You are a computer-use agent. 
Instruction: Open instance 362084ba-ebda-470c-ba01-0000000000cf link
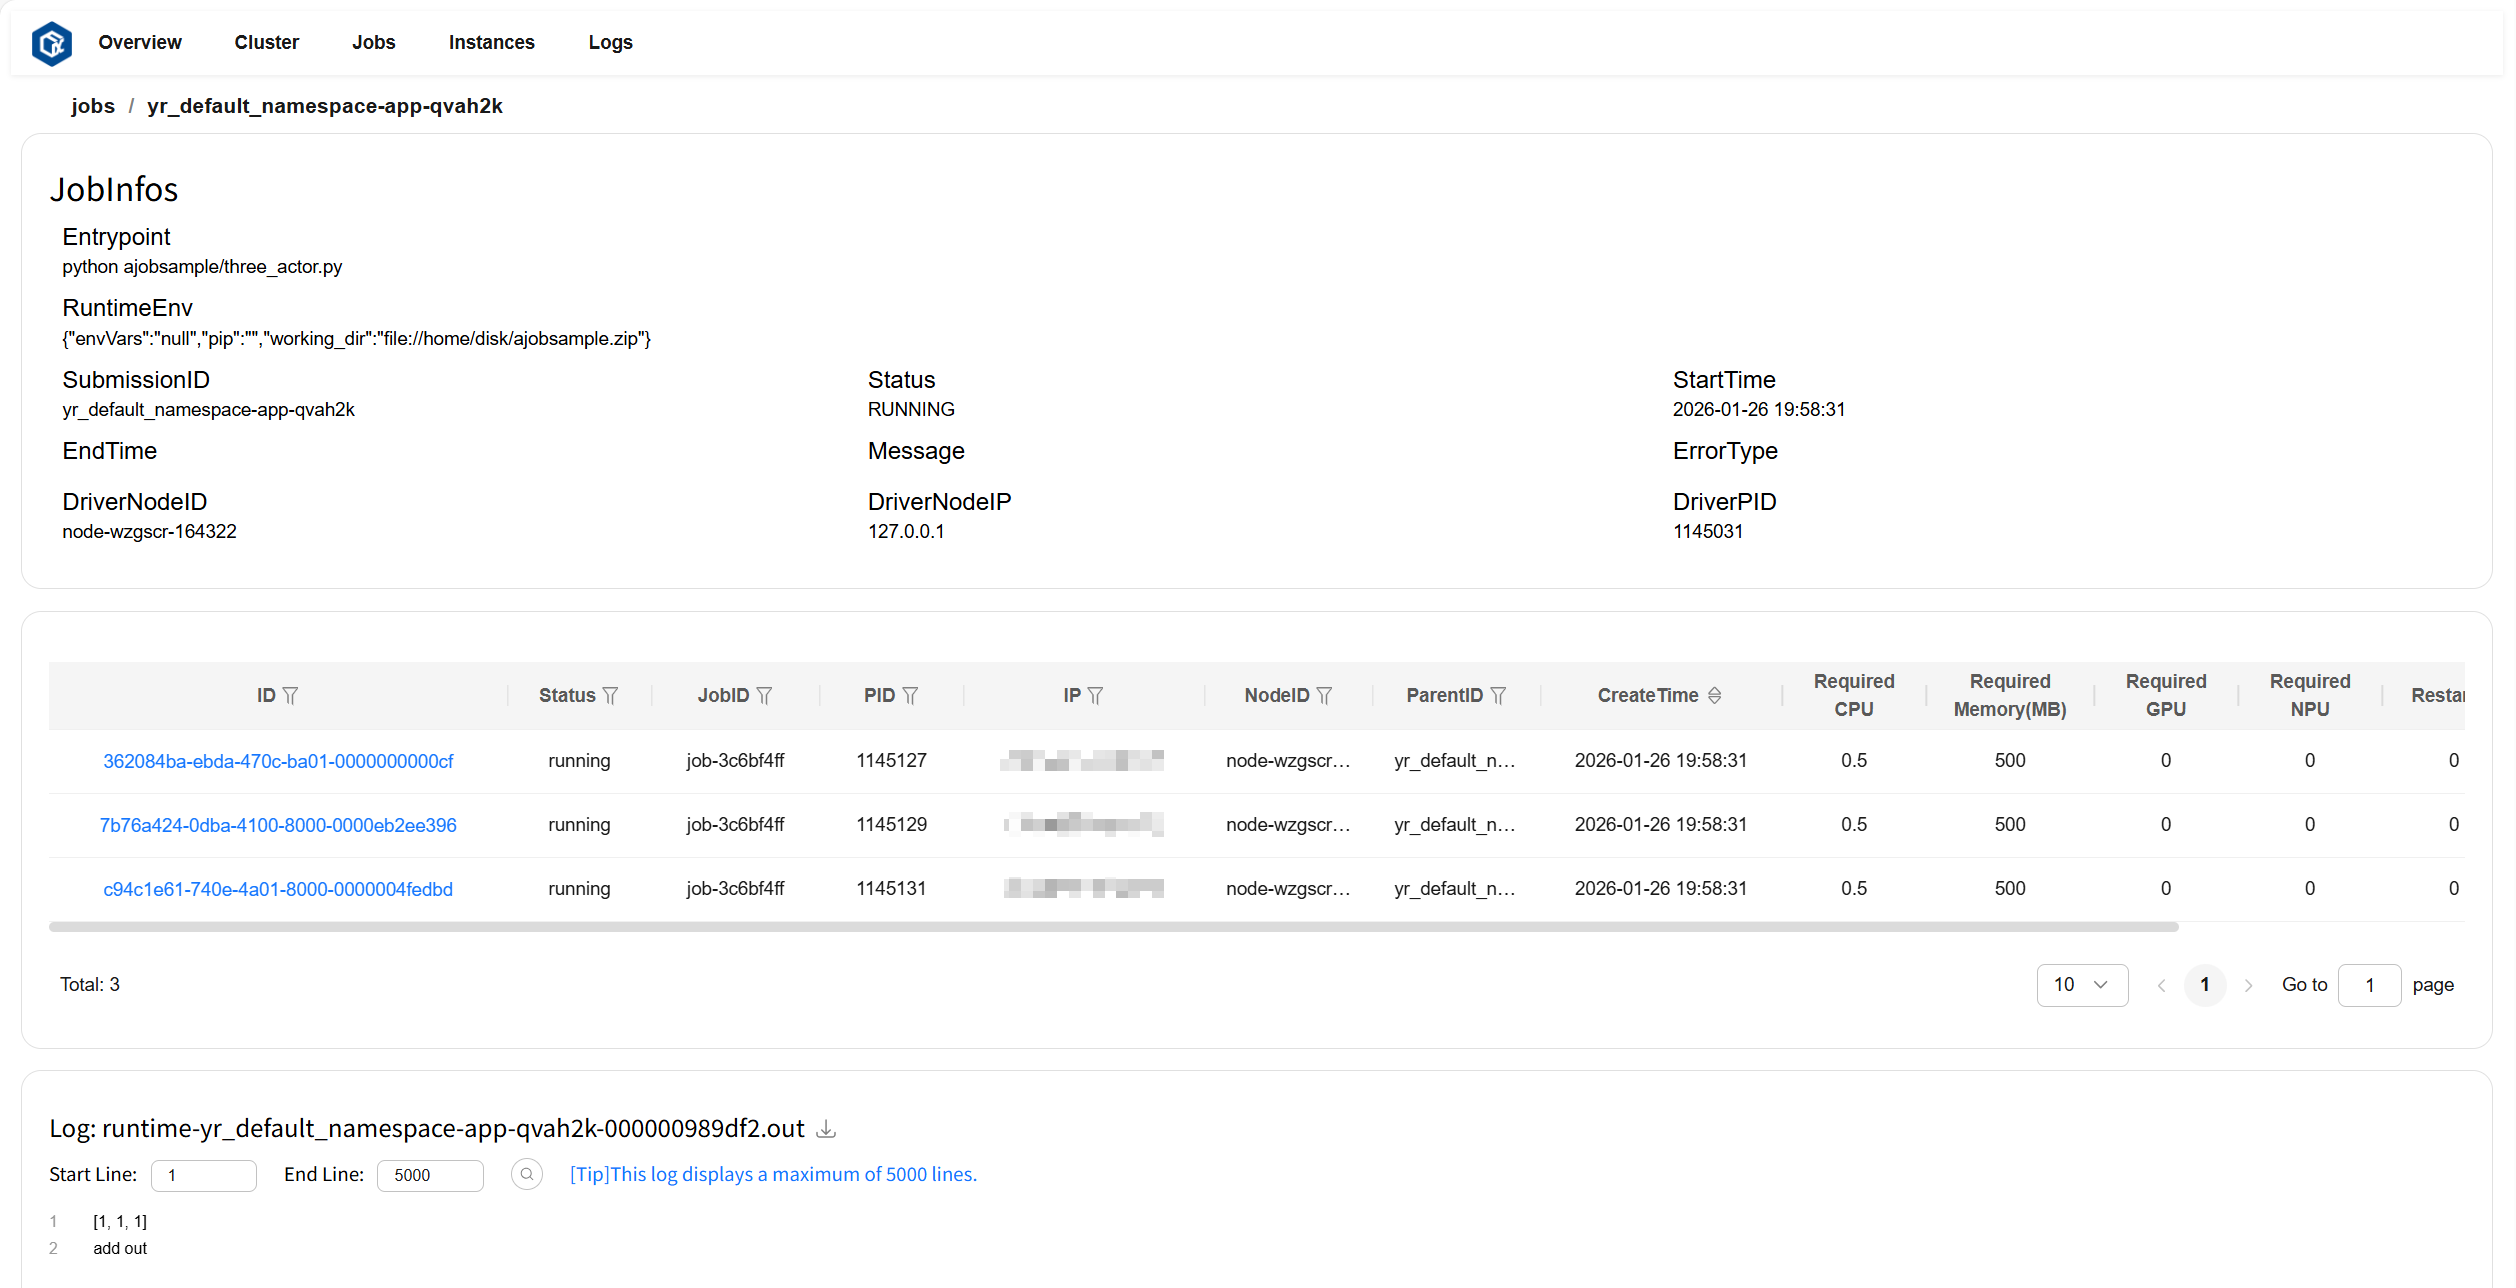pos(278,761)
